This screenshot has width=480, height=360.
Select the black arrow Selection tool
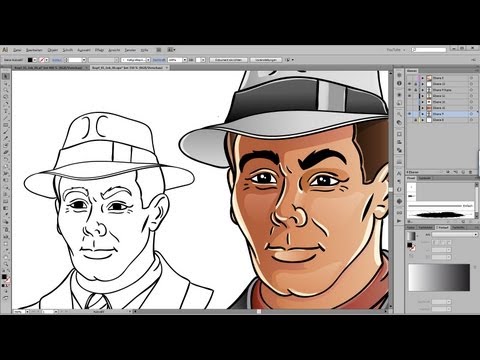pyautogui.click(x=6, y=76)
